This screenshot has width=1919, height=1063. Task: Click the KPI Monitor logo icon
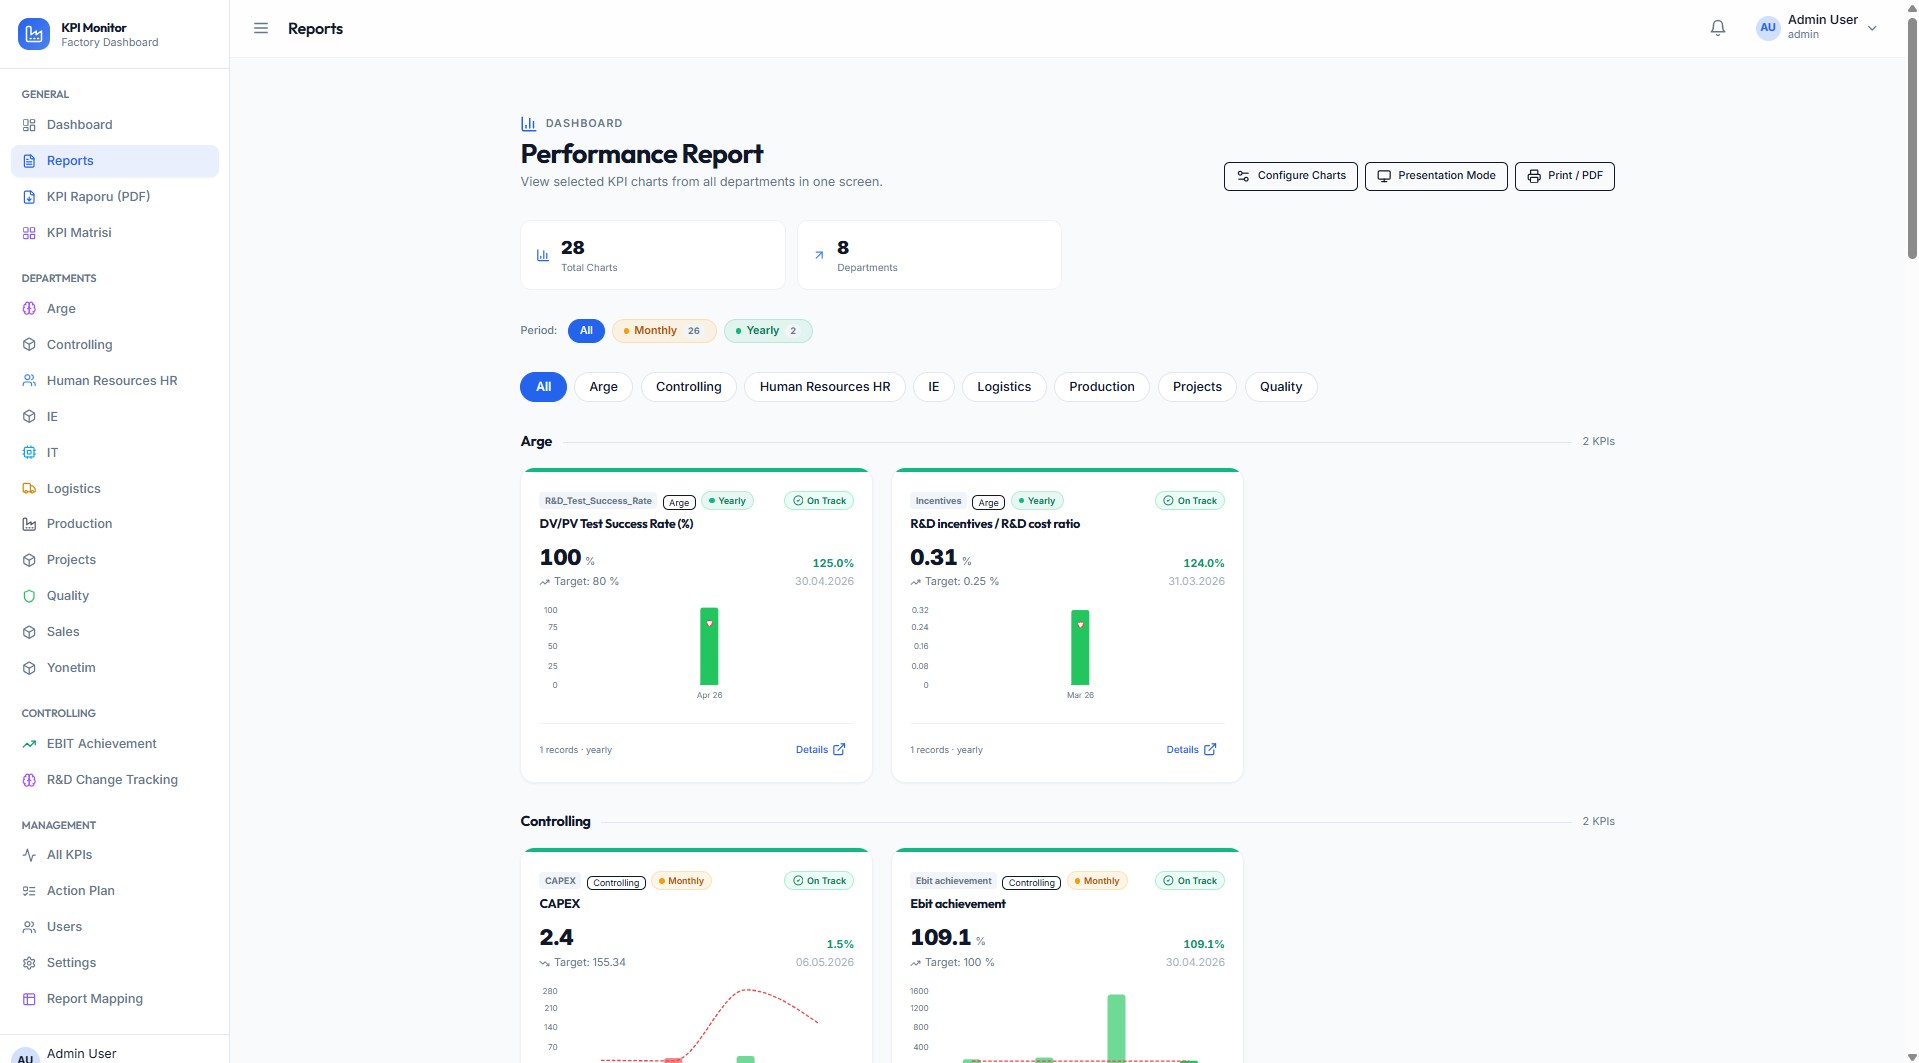click(x=34, y=34)
